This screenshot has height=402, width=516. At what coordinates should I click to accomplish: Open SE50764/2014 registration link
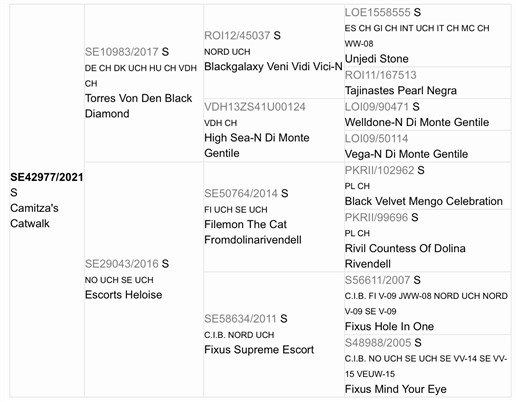pyautogui.click(x=241, y=193)
